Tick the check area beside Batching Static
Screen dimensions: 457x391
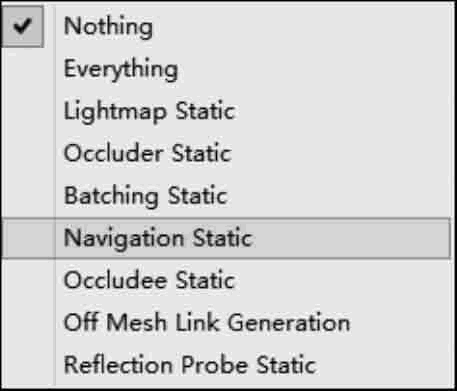[x=28, y=196]
